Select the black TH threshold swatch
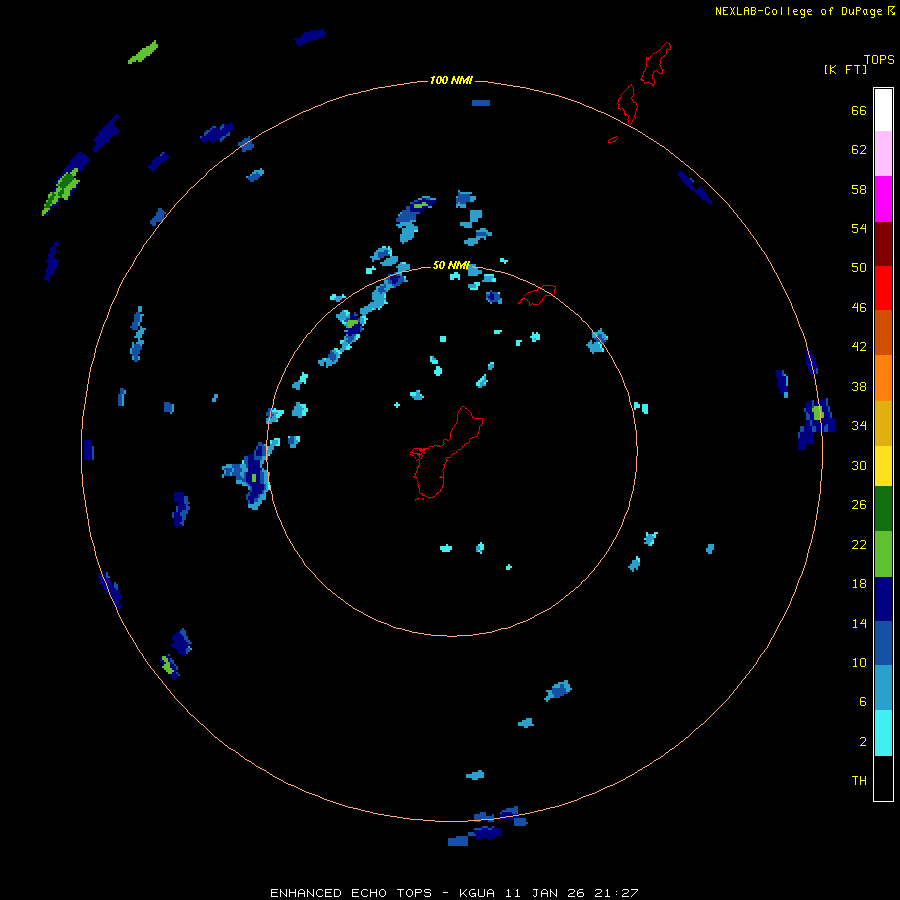This screenshot has height=900, width=900. [x=883, y=778]
